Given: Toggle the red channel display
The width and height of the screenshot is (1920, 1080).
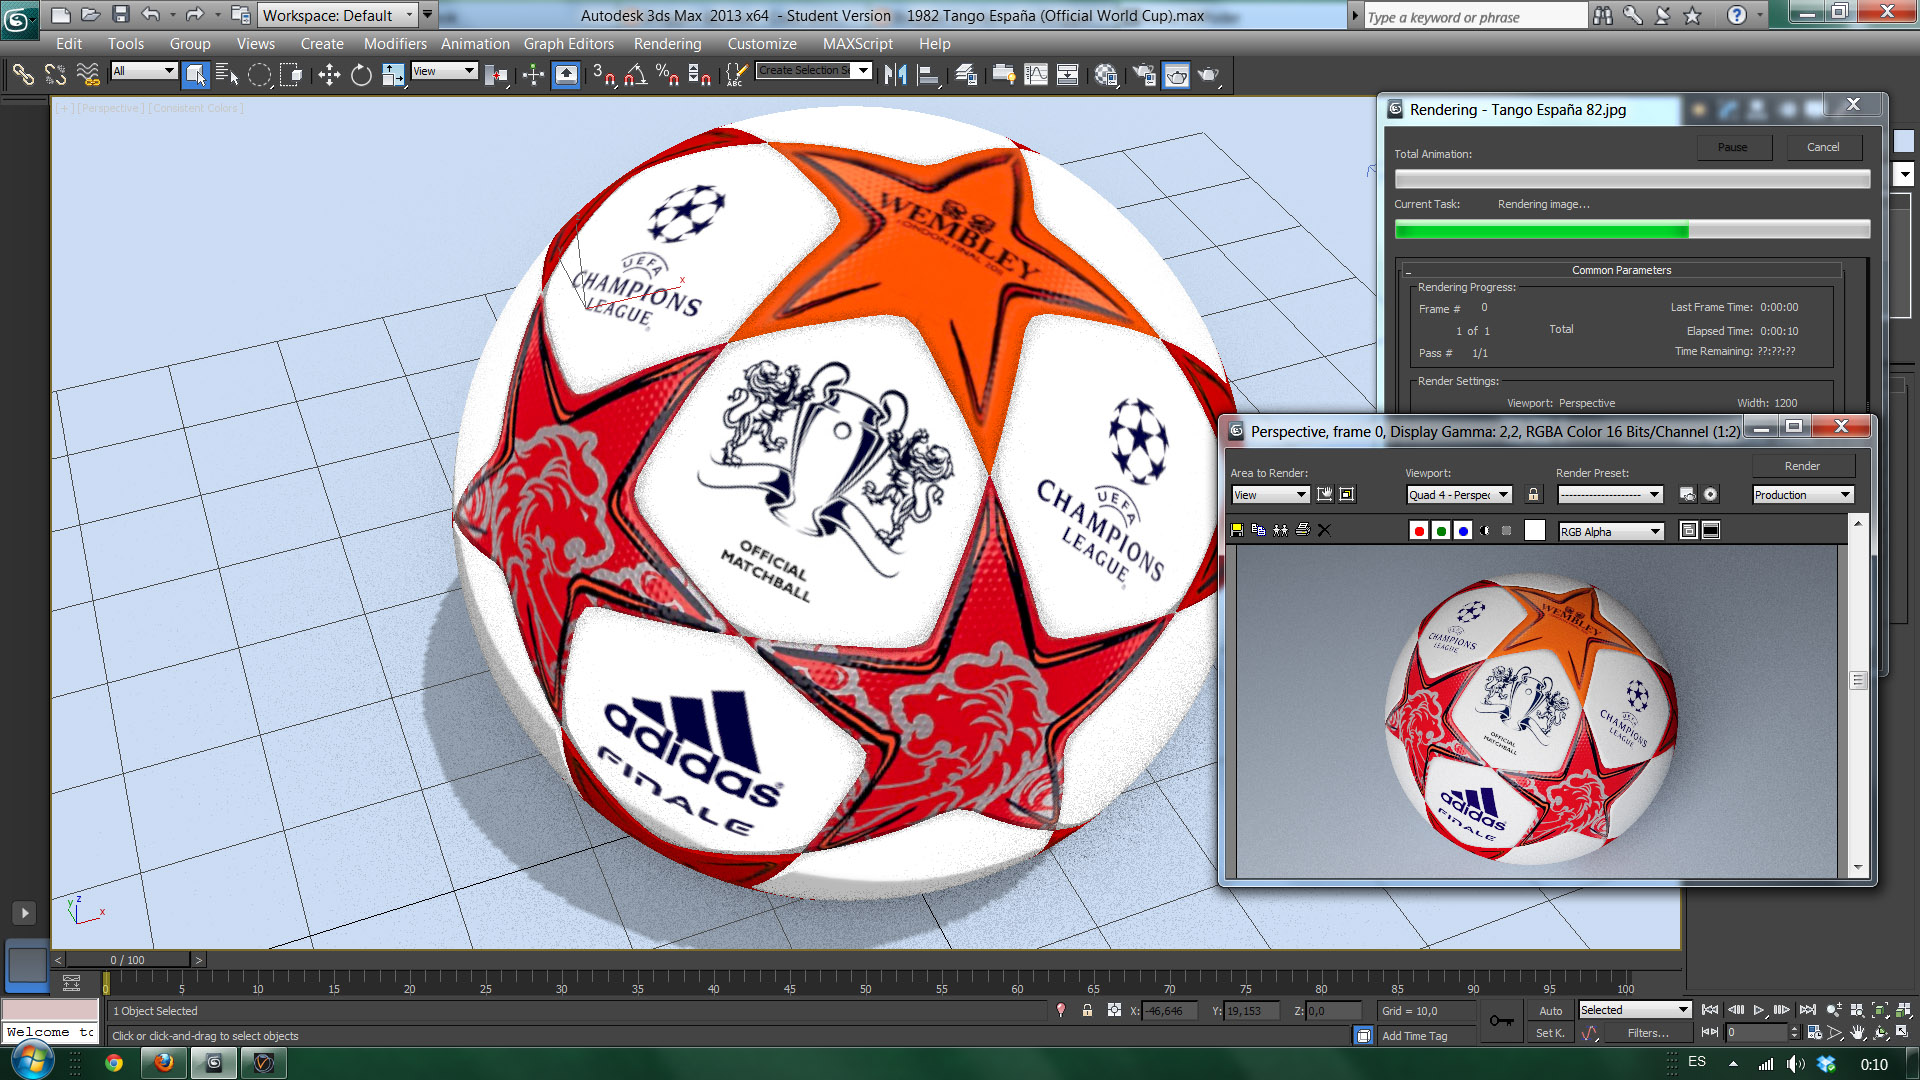Looking at the screenshot, I should 1418,531.
